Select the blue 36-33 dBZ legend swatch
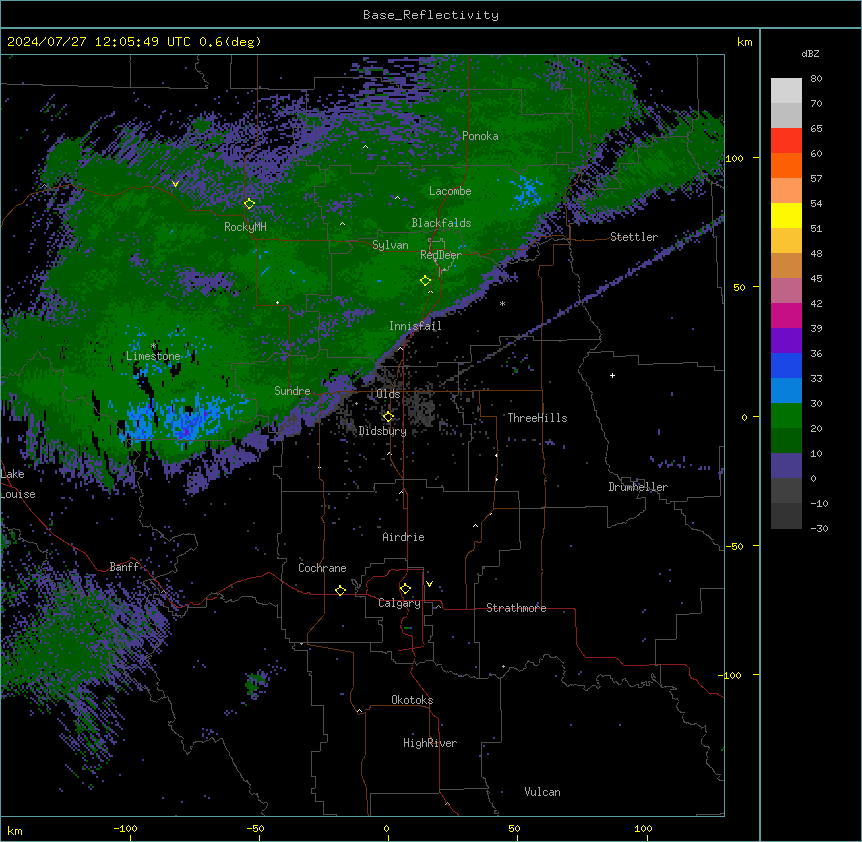This screenshot has height=842, width=862. click(x=786, y=366)
